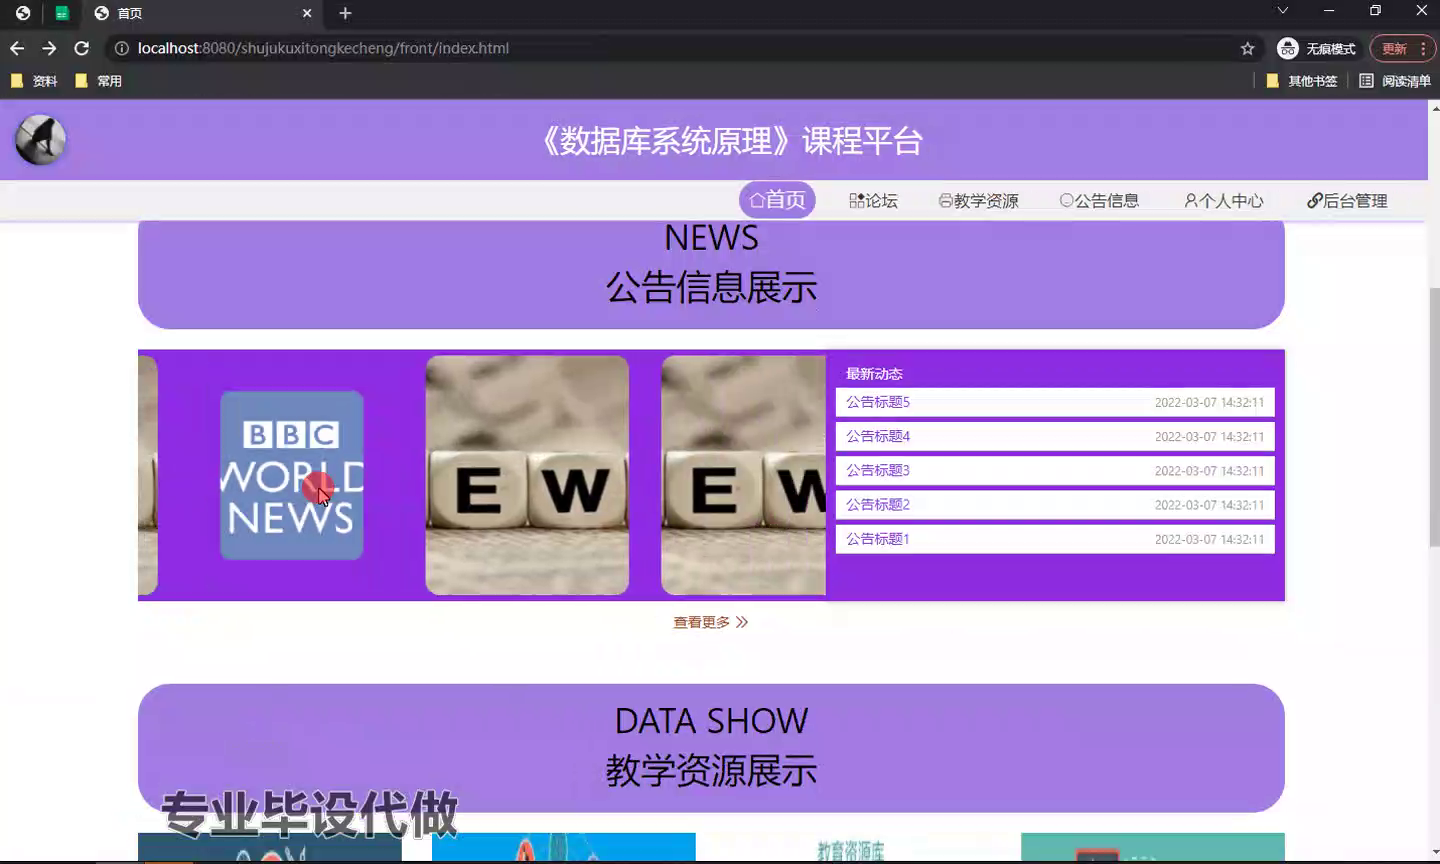Click the 最新动态 heading text
Screen dimensions: 1440x864
(874, 374)
